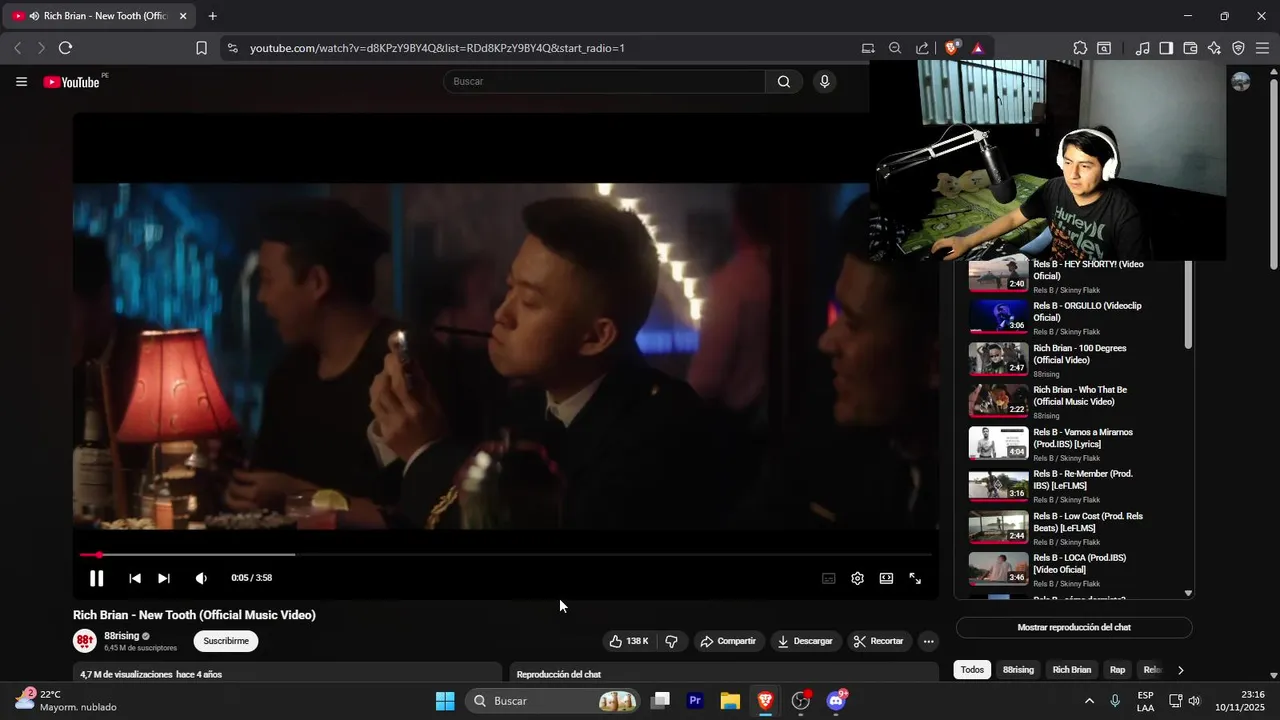This screenshot has height=720, width=1280.
Task: Open Brave playlist music note icon
Action: click(x=1142, y=48)
